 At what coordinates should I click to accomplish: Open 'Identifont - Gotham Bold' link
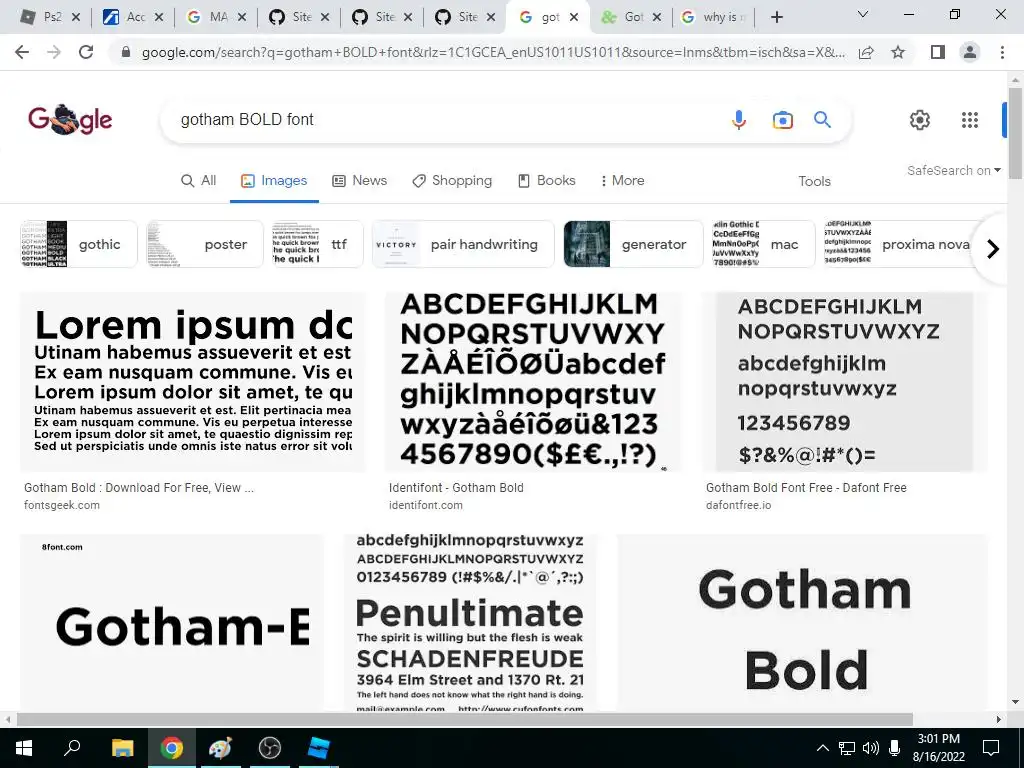pos(456,488)
